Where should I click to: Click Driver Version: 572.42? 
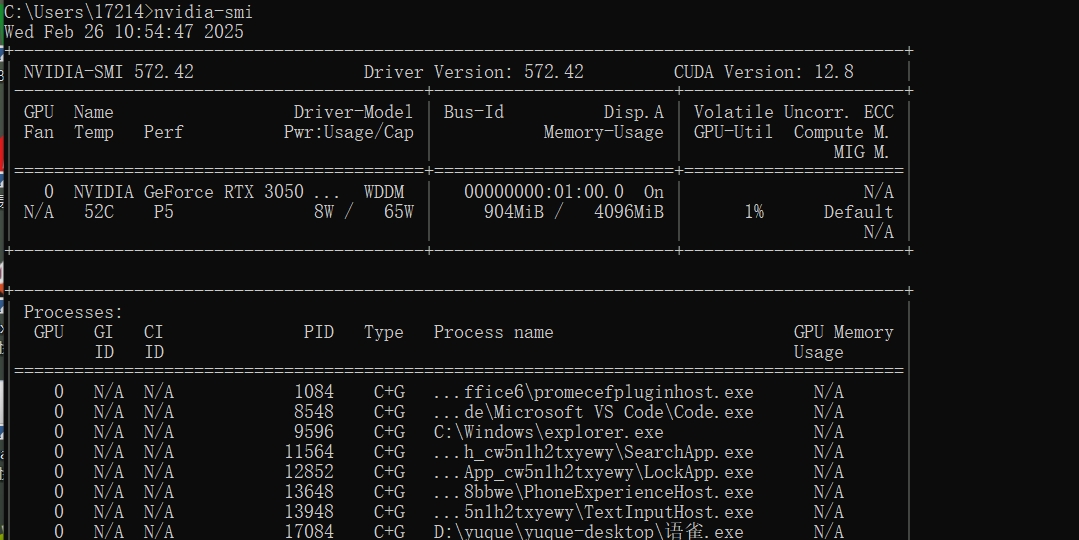coord(473,72)
